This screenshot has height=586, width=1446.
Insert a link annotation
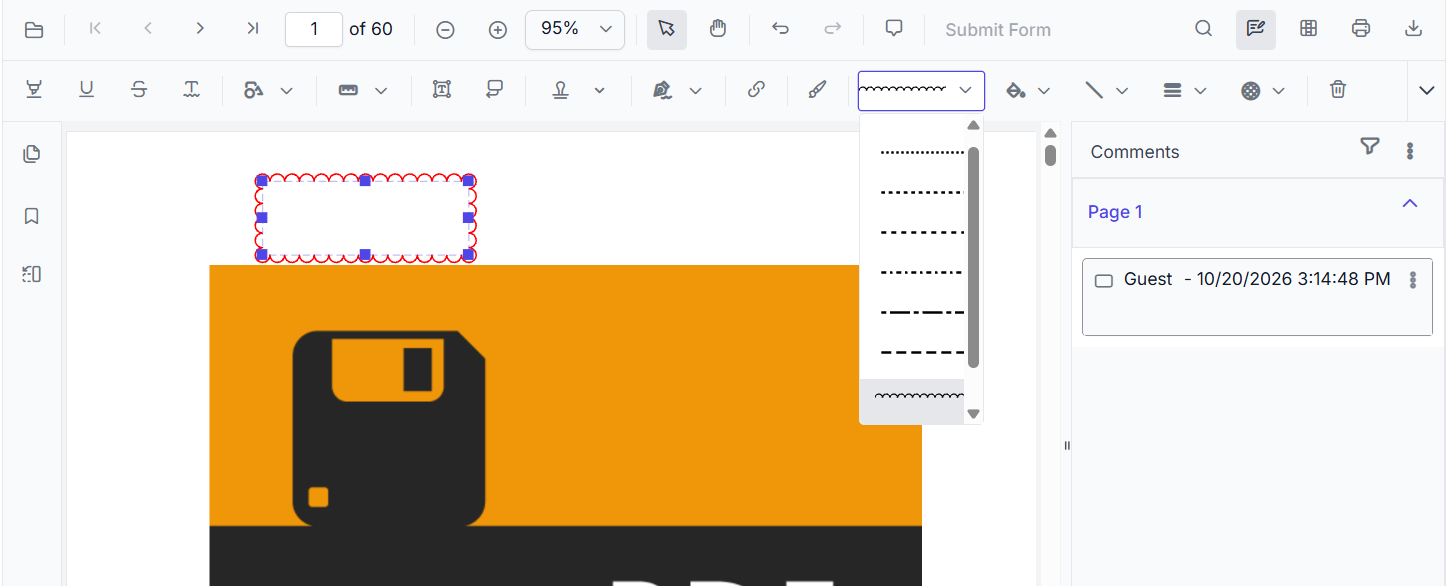[757, 90]
